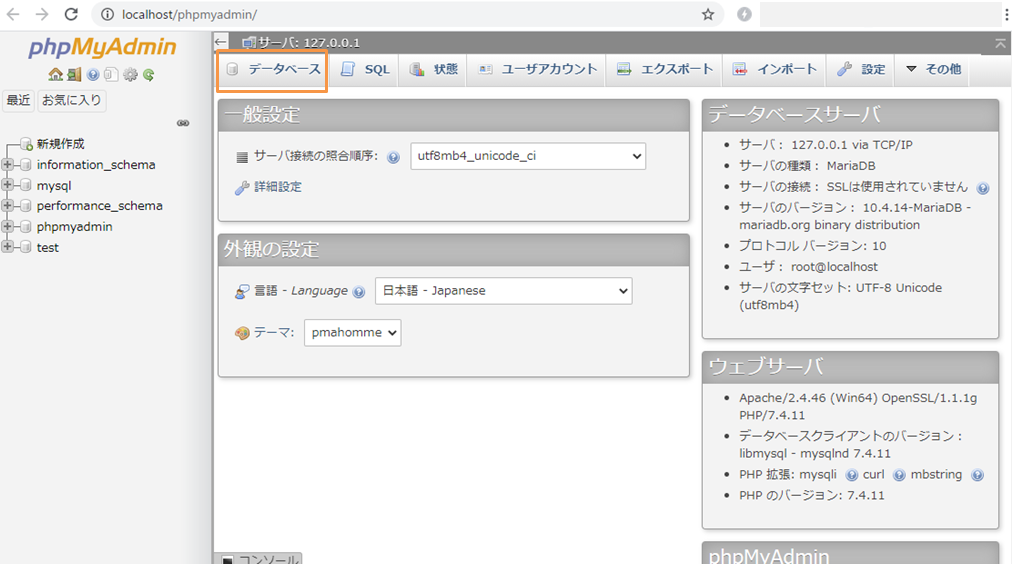
Task: Open phpMyAdmin documentation help icon
Action: click(93, 75)
